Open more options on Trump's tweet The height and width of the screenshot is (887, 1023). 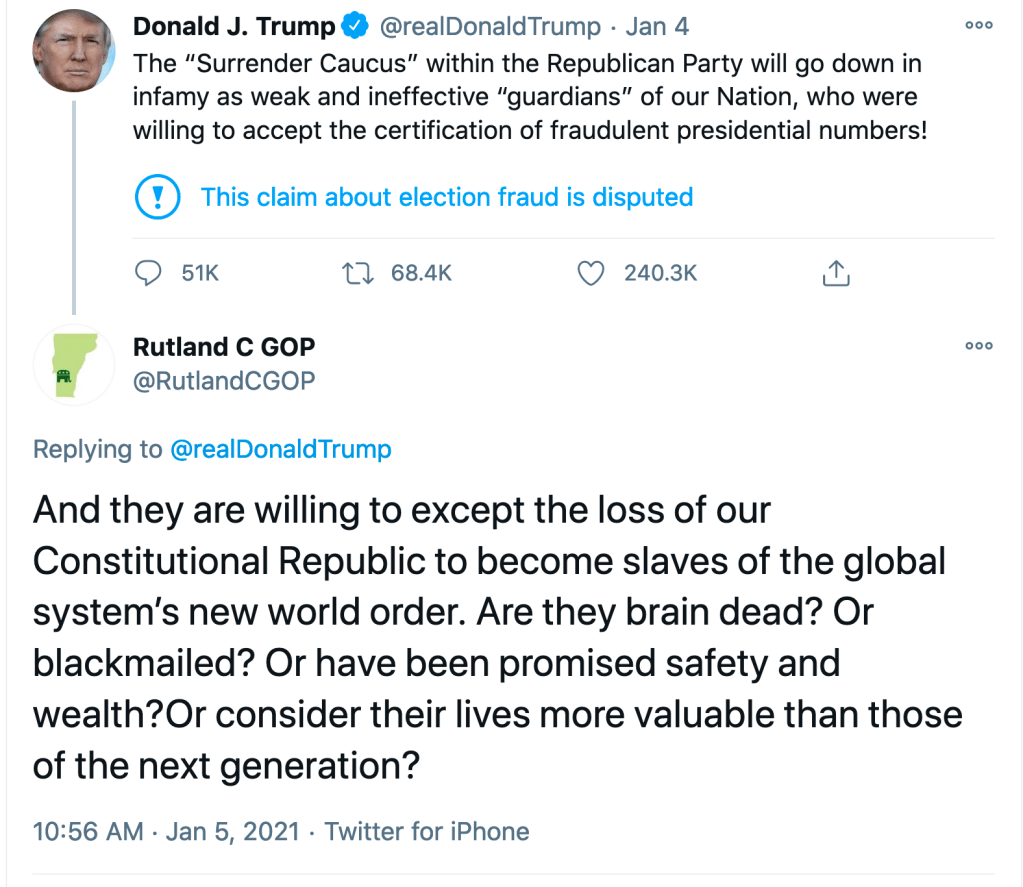point(978,26)
